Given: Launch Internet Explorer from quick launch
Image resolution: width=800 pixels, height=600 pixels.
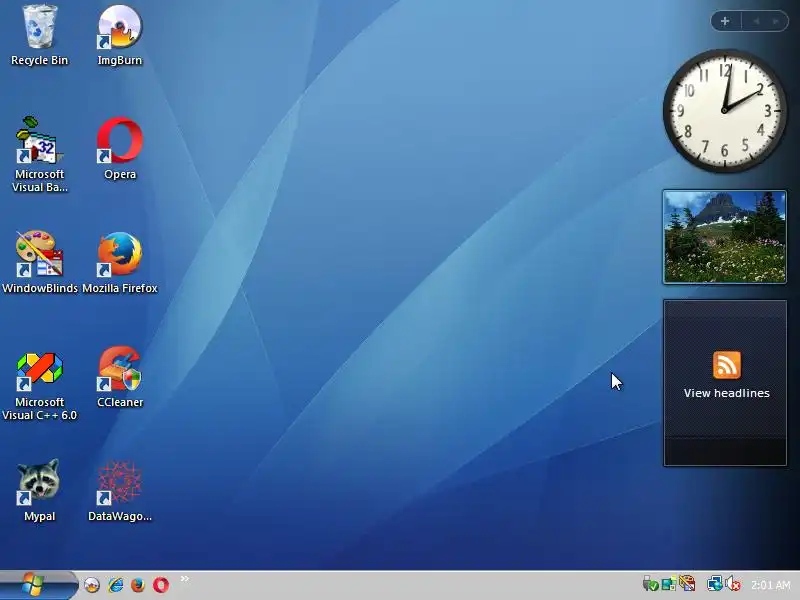Looking at the screenshot, I should [x=116, y=585].
